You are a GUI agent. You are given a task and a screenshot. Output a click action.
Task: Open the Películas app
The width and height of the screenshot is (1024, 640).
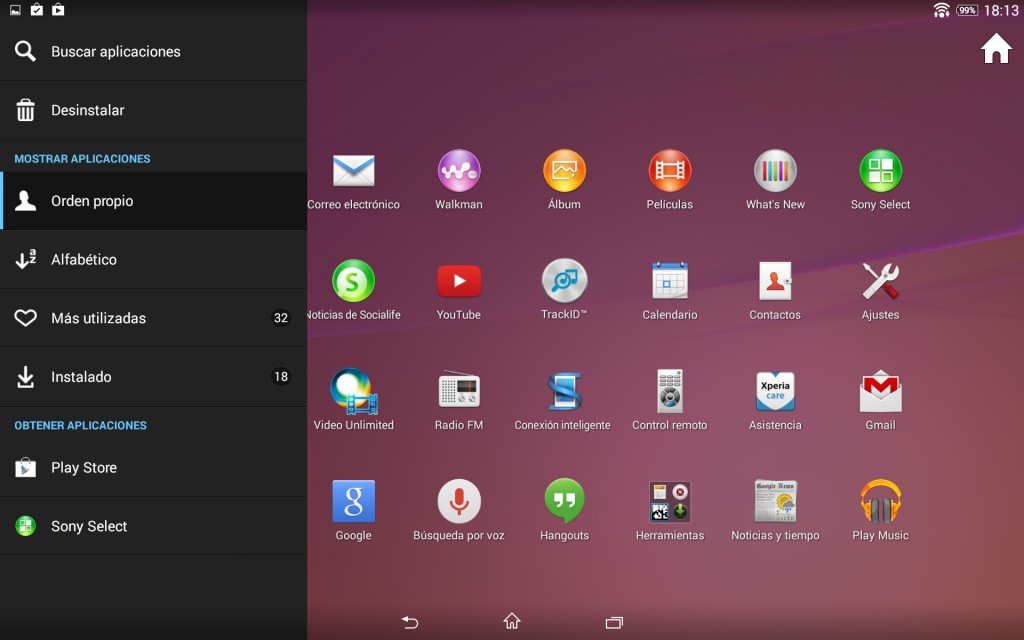(x=669, y=171)
